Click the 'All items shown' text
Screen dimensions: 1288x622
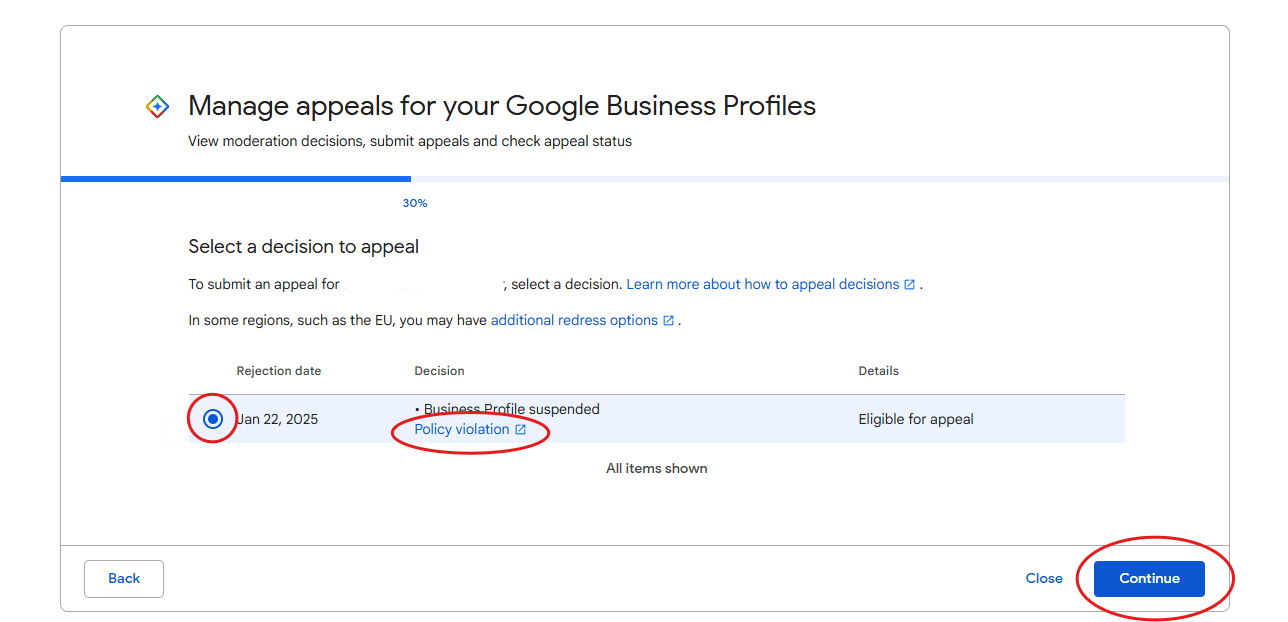pos(657,468)
